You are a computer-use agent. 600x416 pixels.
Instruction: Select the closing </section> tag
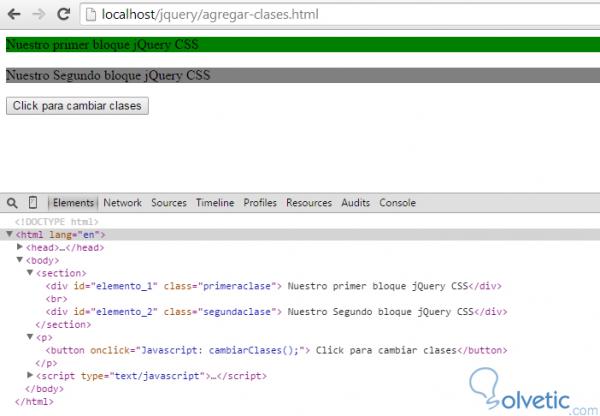[63, 325]
